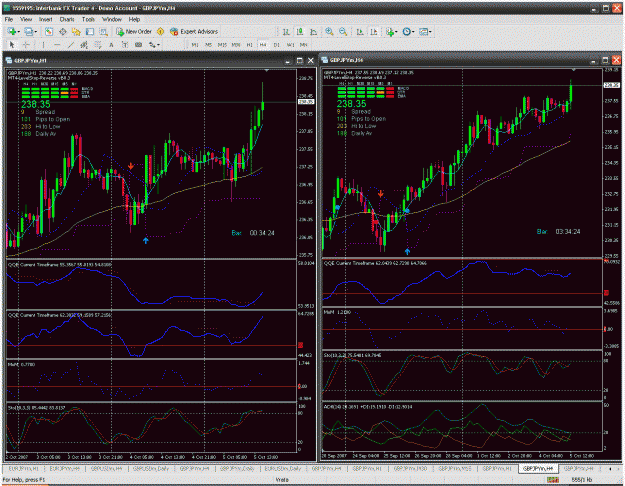Select the text label tool
Image resolution: width=625 pixels, height=486 pixels.
pos(125,45)
